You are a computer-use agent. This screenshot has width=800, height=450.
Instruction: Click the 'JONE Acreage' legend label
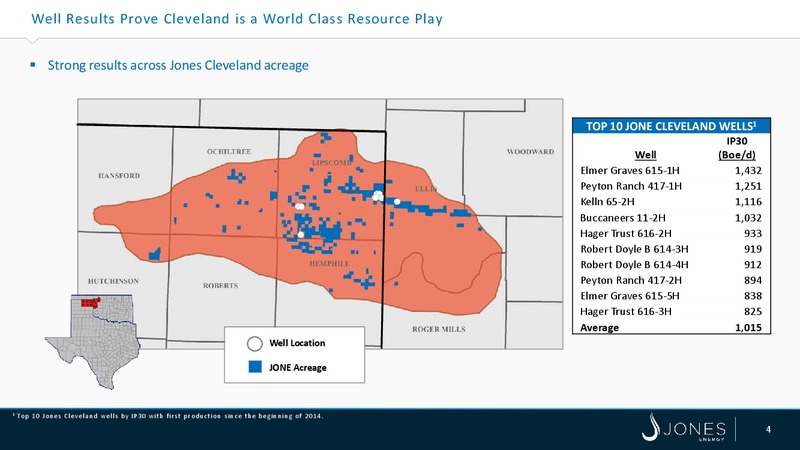[297, 367]
